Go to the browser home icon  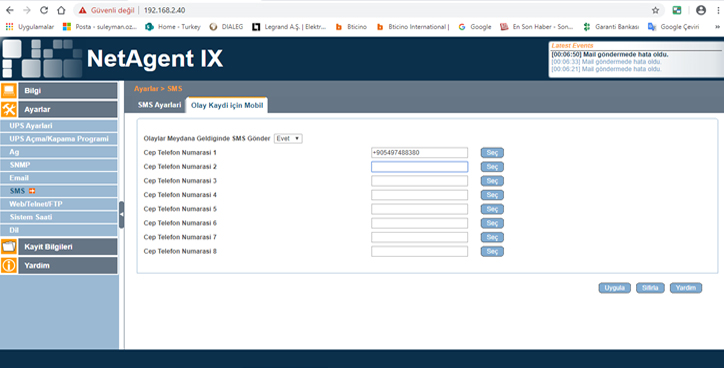coord(61,10)
